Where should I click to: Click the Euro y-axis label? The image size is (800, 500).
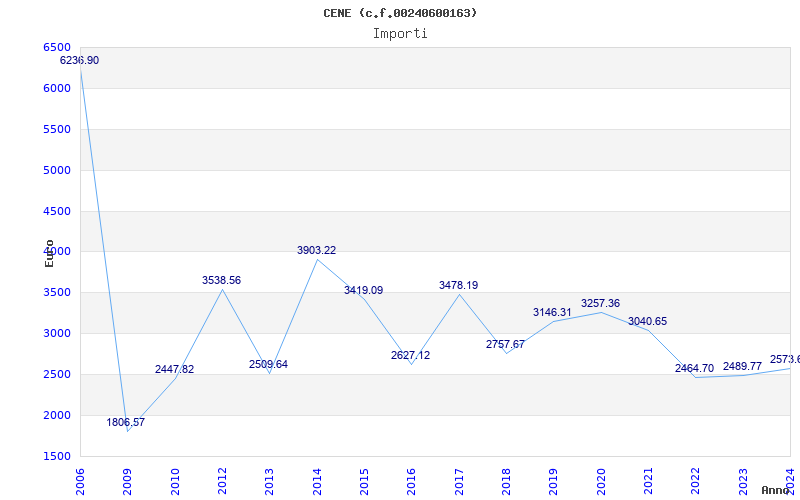(49, 254)
